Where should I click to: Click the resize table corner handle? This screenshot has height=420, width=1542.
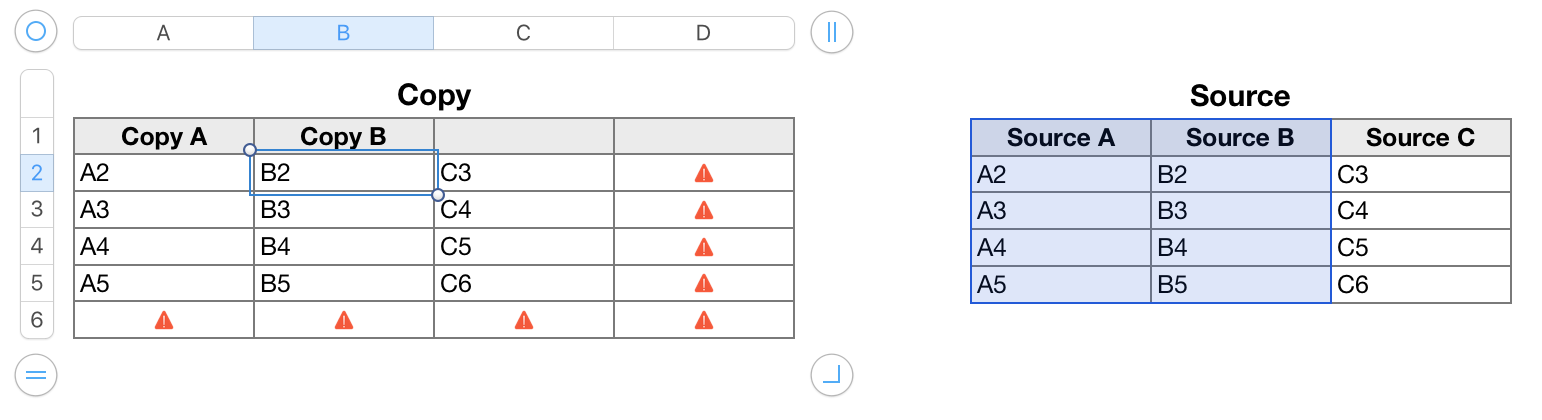(x=831, y=376)
